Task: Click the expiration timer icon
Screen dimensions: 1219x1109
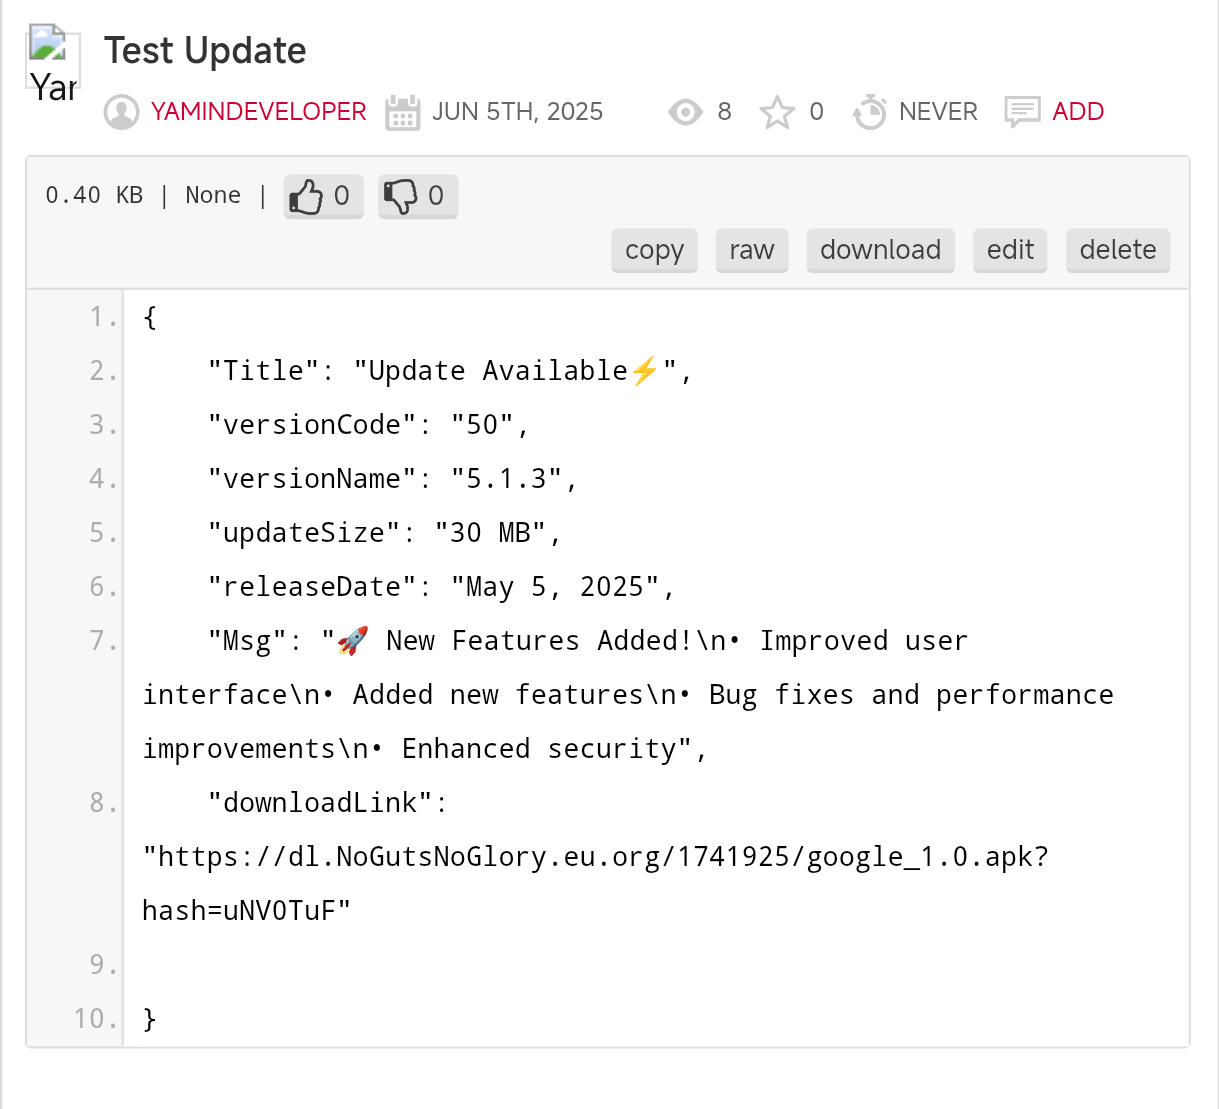Action: tap(869, 112)
